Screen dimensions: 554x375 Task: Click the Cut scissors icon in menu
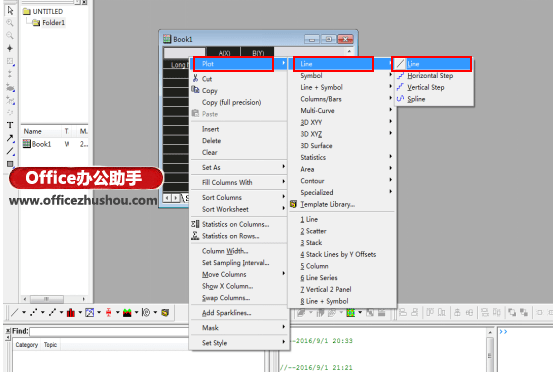(195, 78)
